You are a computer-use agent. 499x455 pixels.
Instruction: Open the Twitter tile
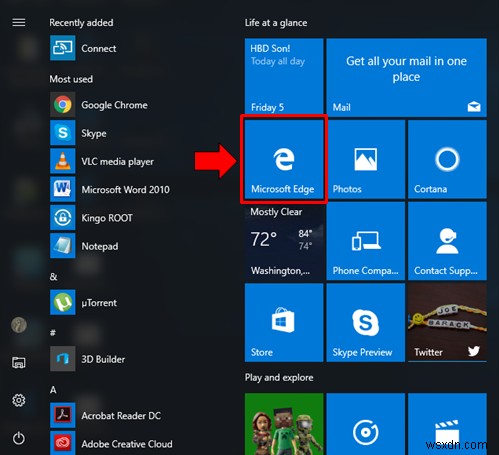447,323
